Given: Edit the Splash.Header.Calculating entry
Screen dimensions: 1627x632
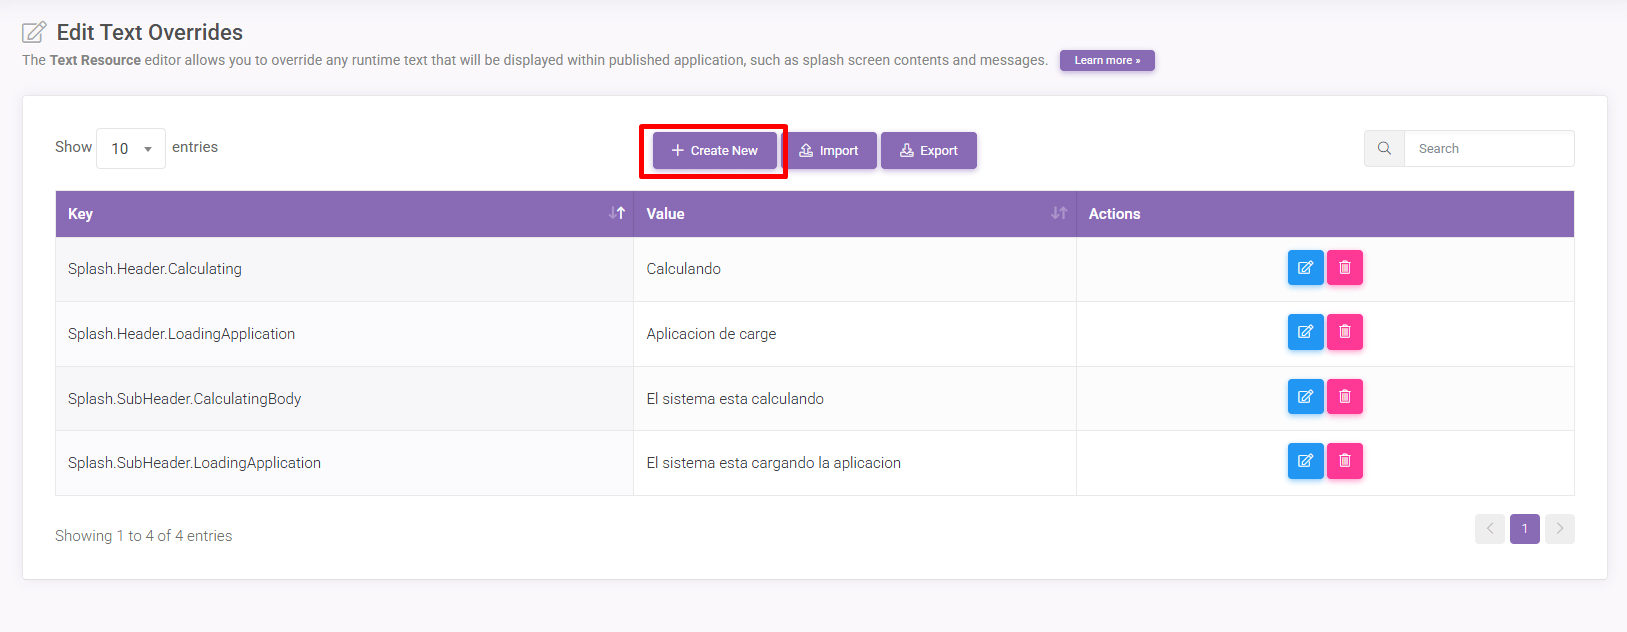Looking at the screenshot, I should click(1305, 268).
